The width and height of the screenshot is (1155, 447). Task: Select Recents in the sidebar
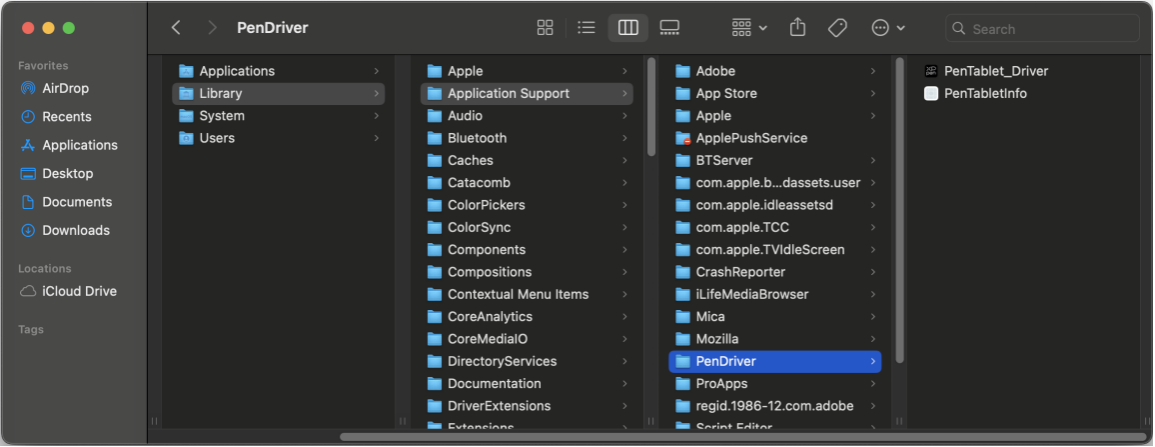66,117
